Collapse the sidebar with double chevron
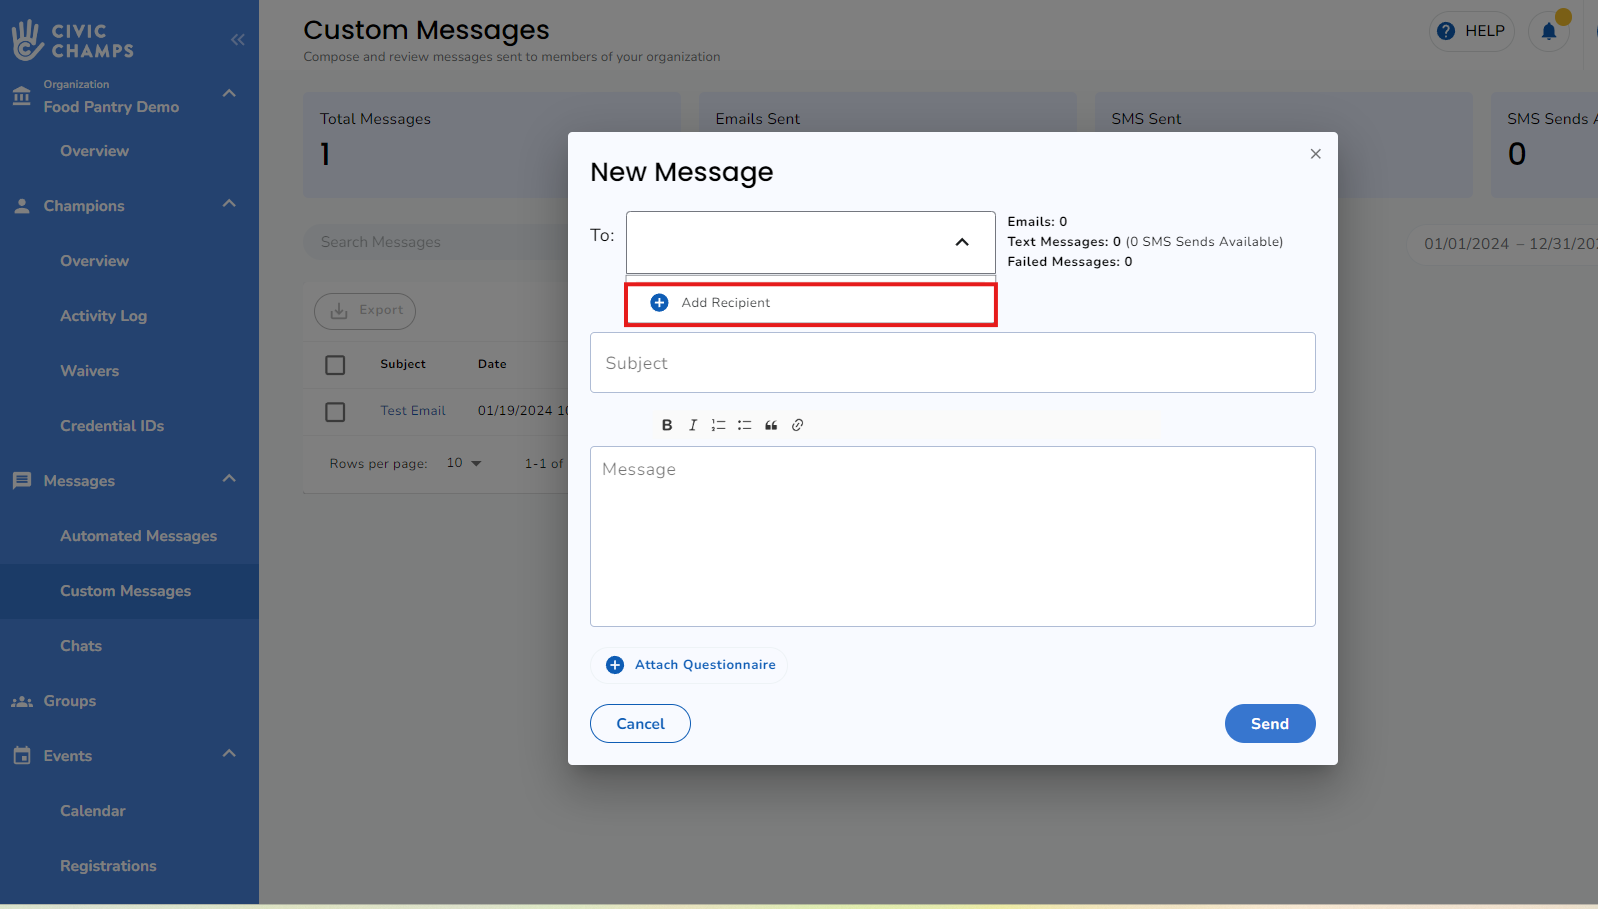This screenshot has height=909, width=1598. (x=237, y=40)
